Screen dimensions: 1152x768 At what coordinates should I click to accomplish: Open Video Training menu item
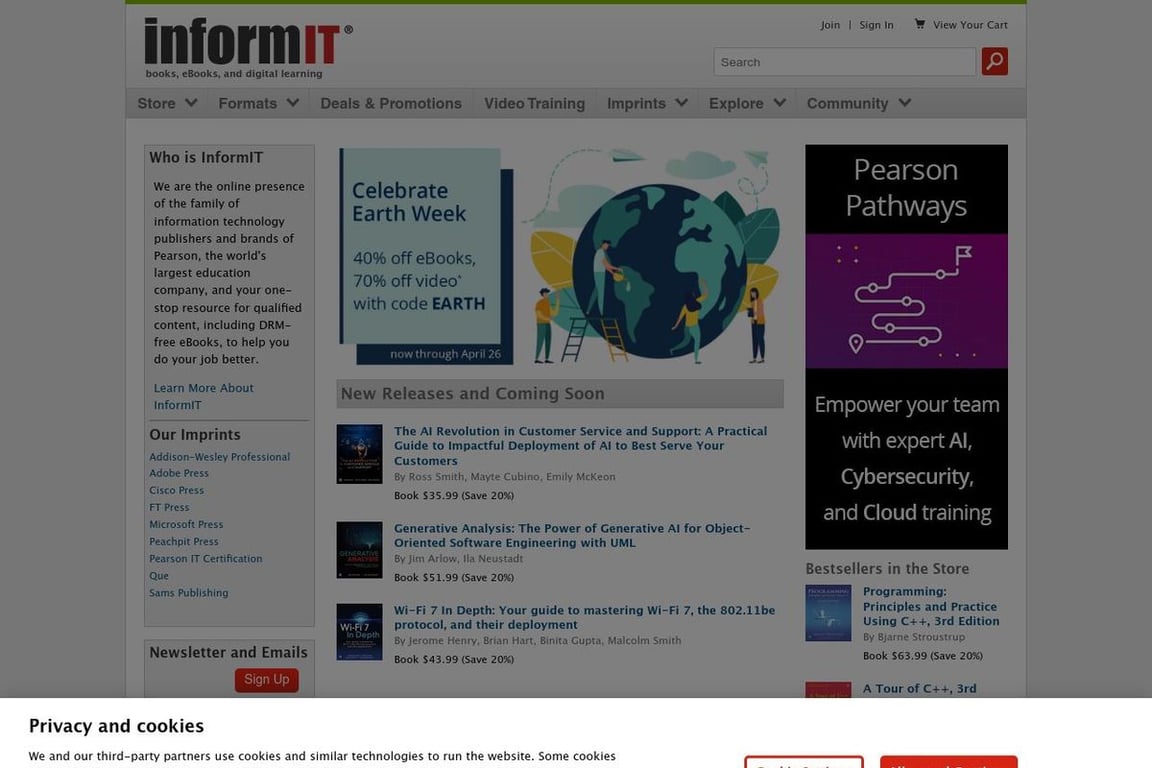click(x=534, y=104)
